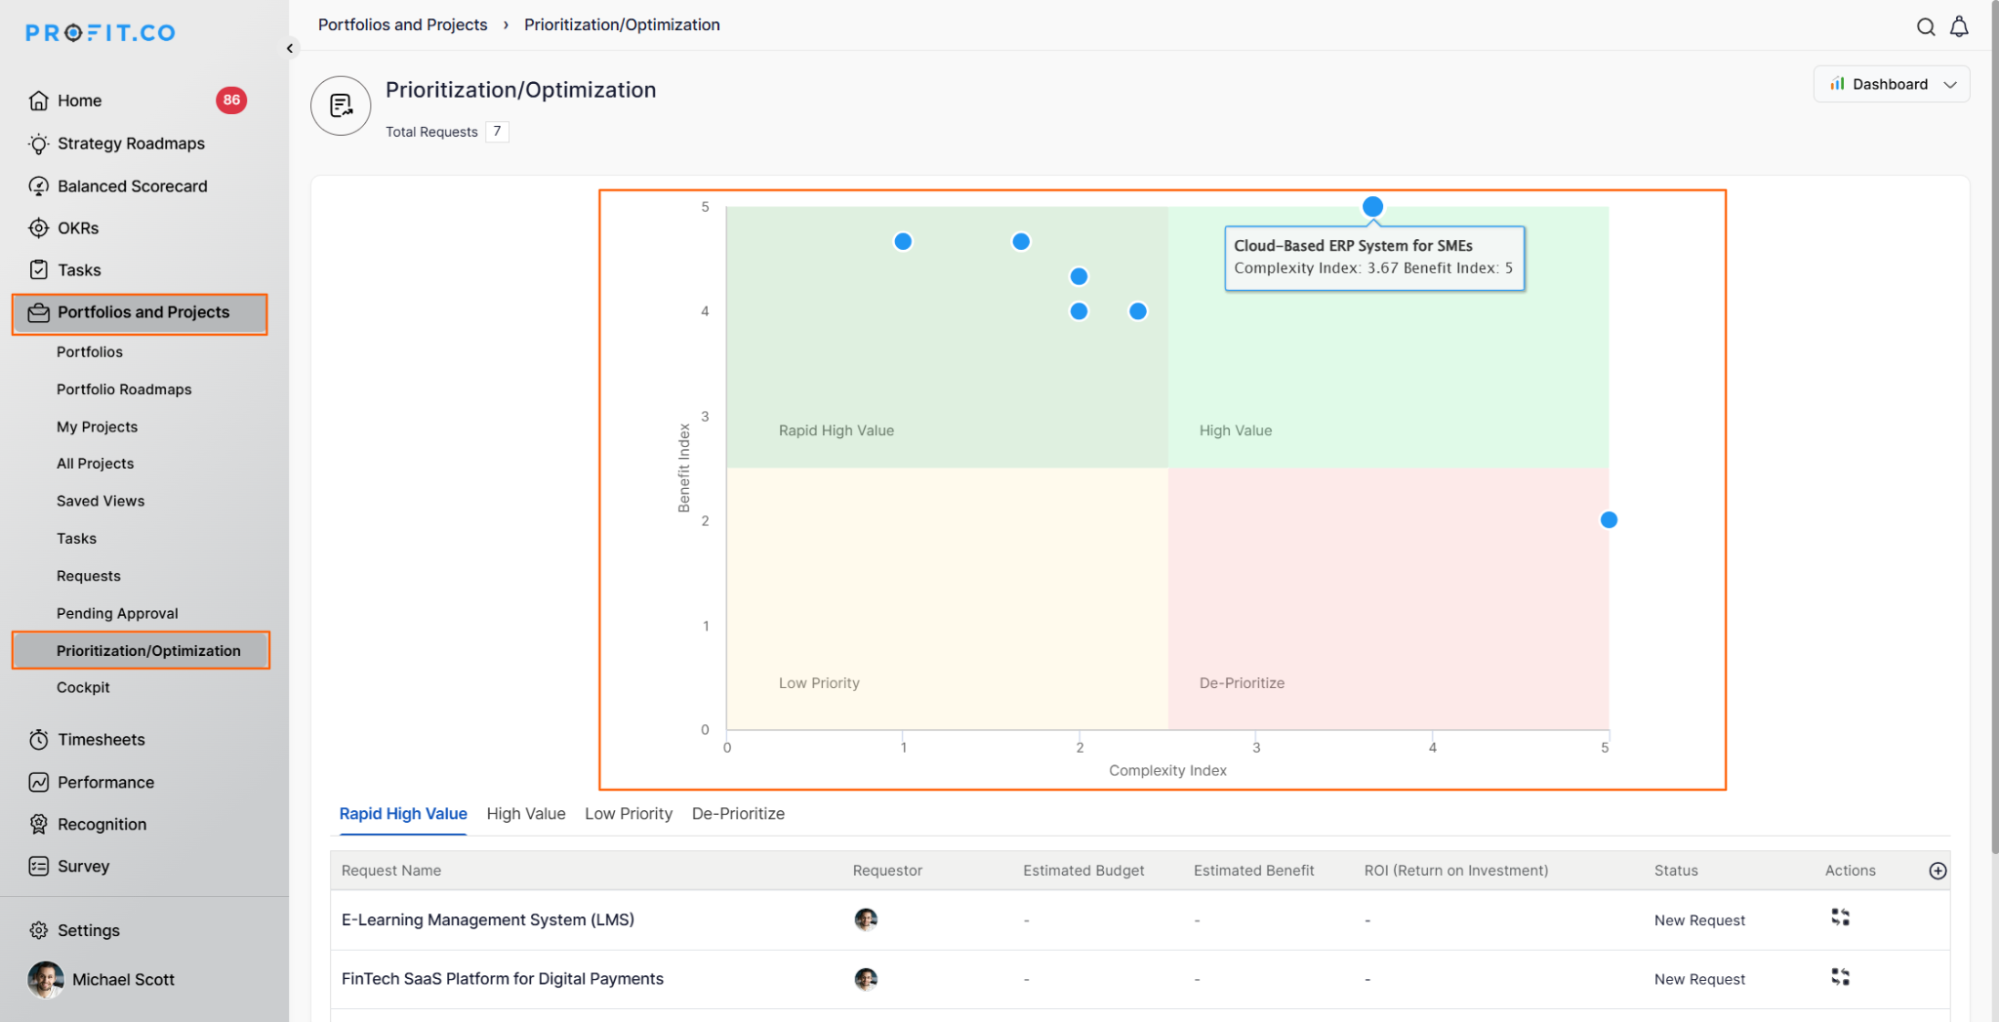Switch to the Low Priority tab
This screenshot has height=1022, width=1999.
click(628, 814)
